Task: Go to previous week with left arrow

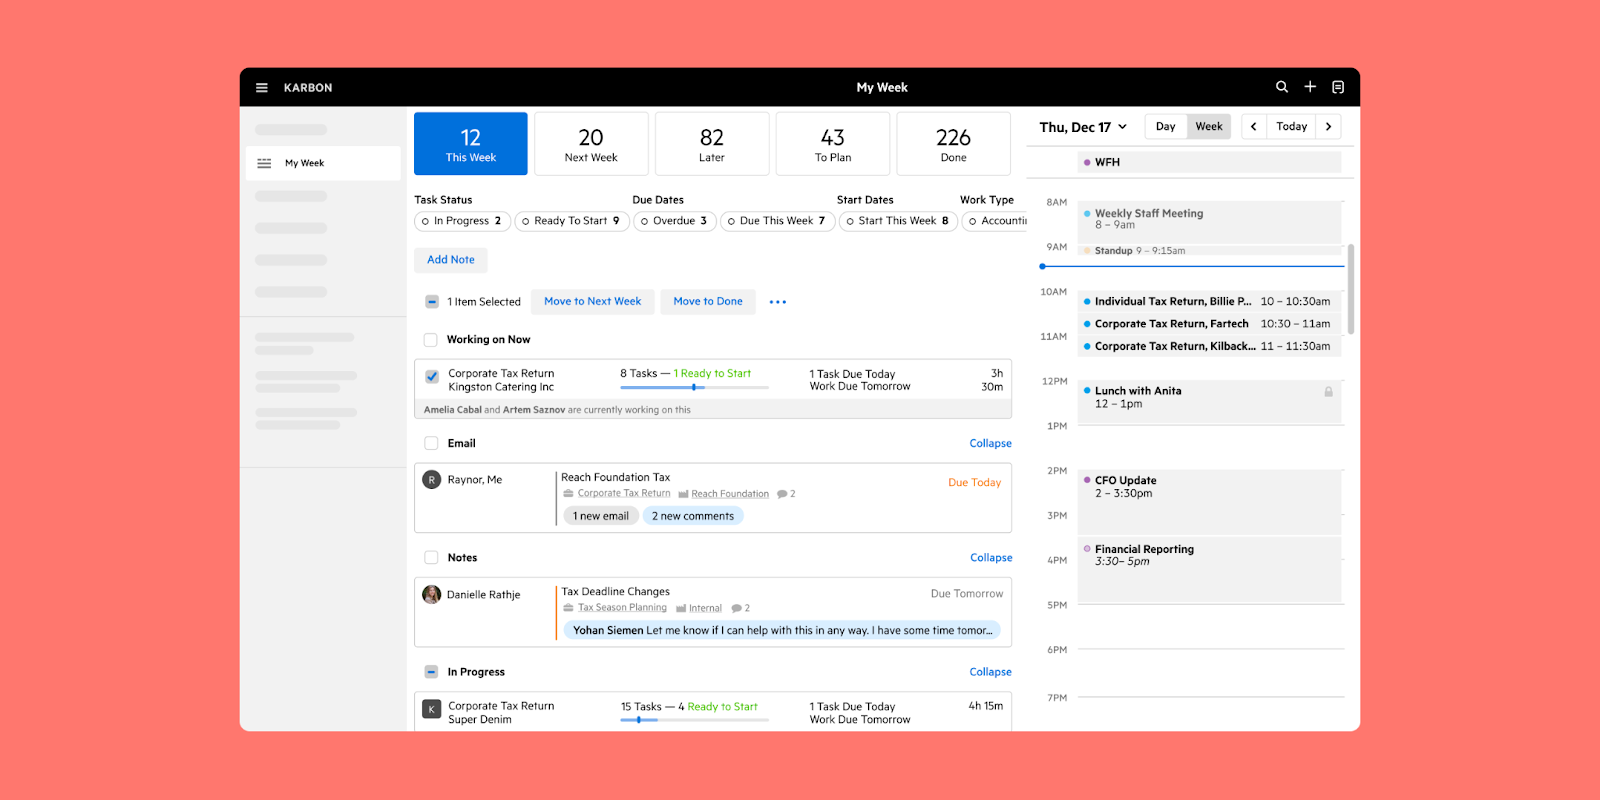Action: coord(1254,127)
